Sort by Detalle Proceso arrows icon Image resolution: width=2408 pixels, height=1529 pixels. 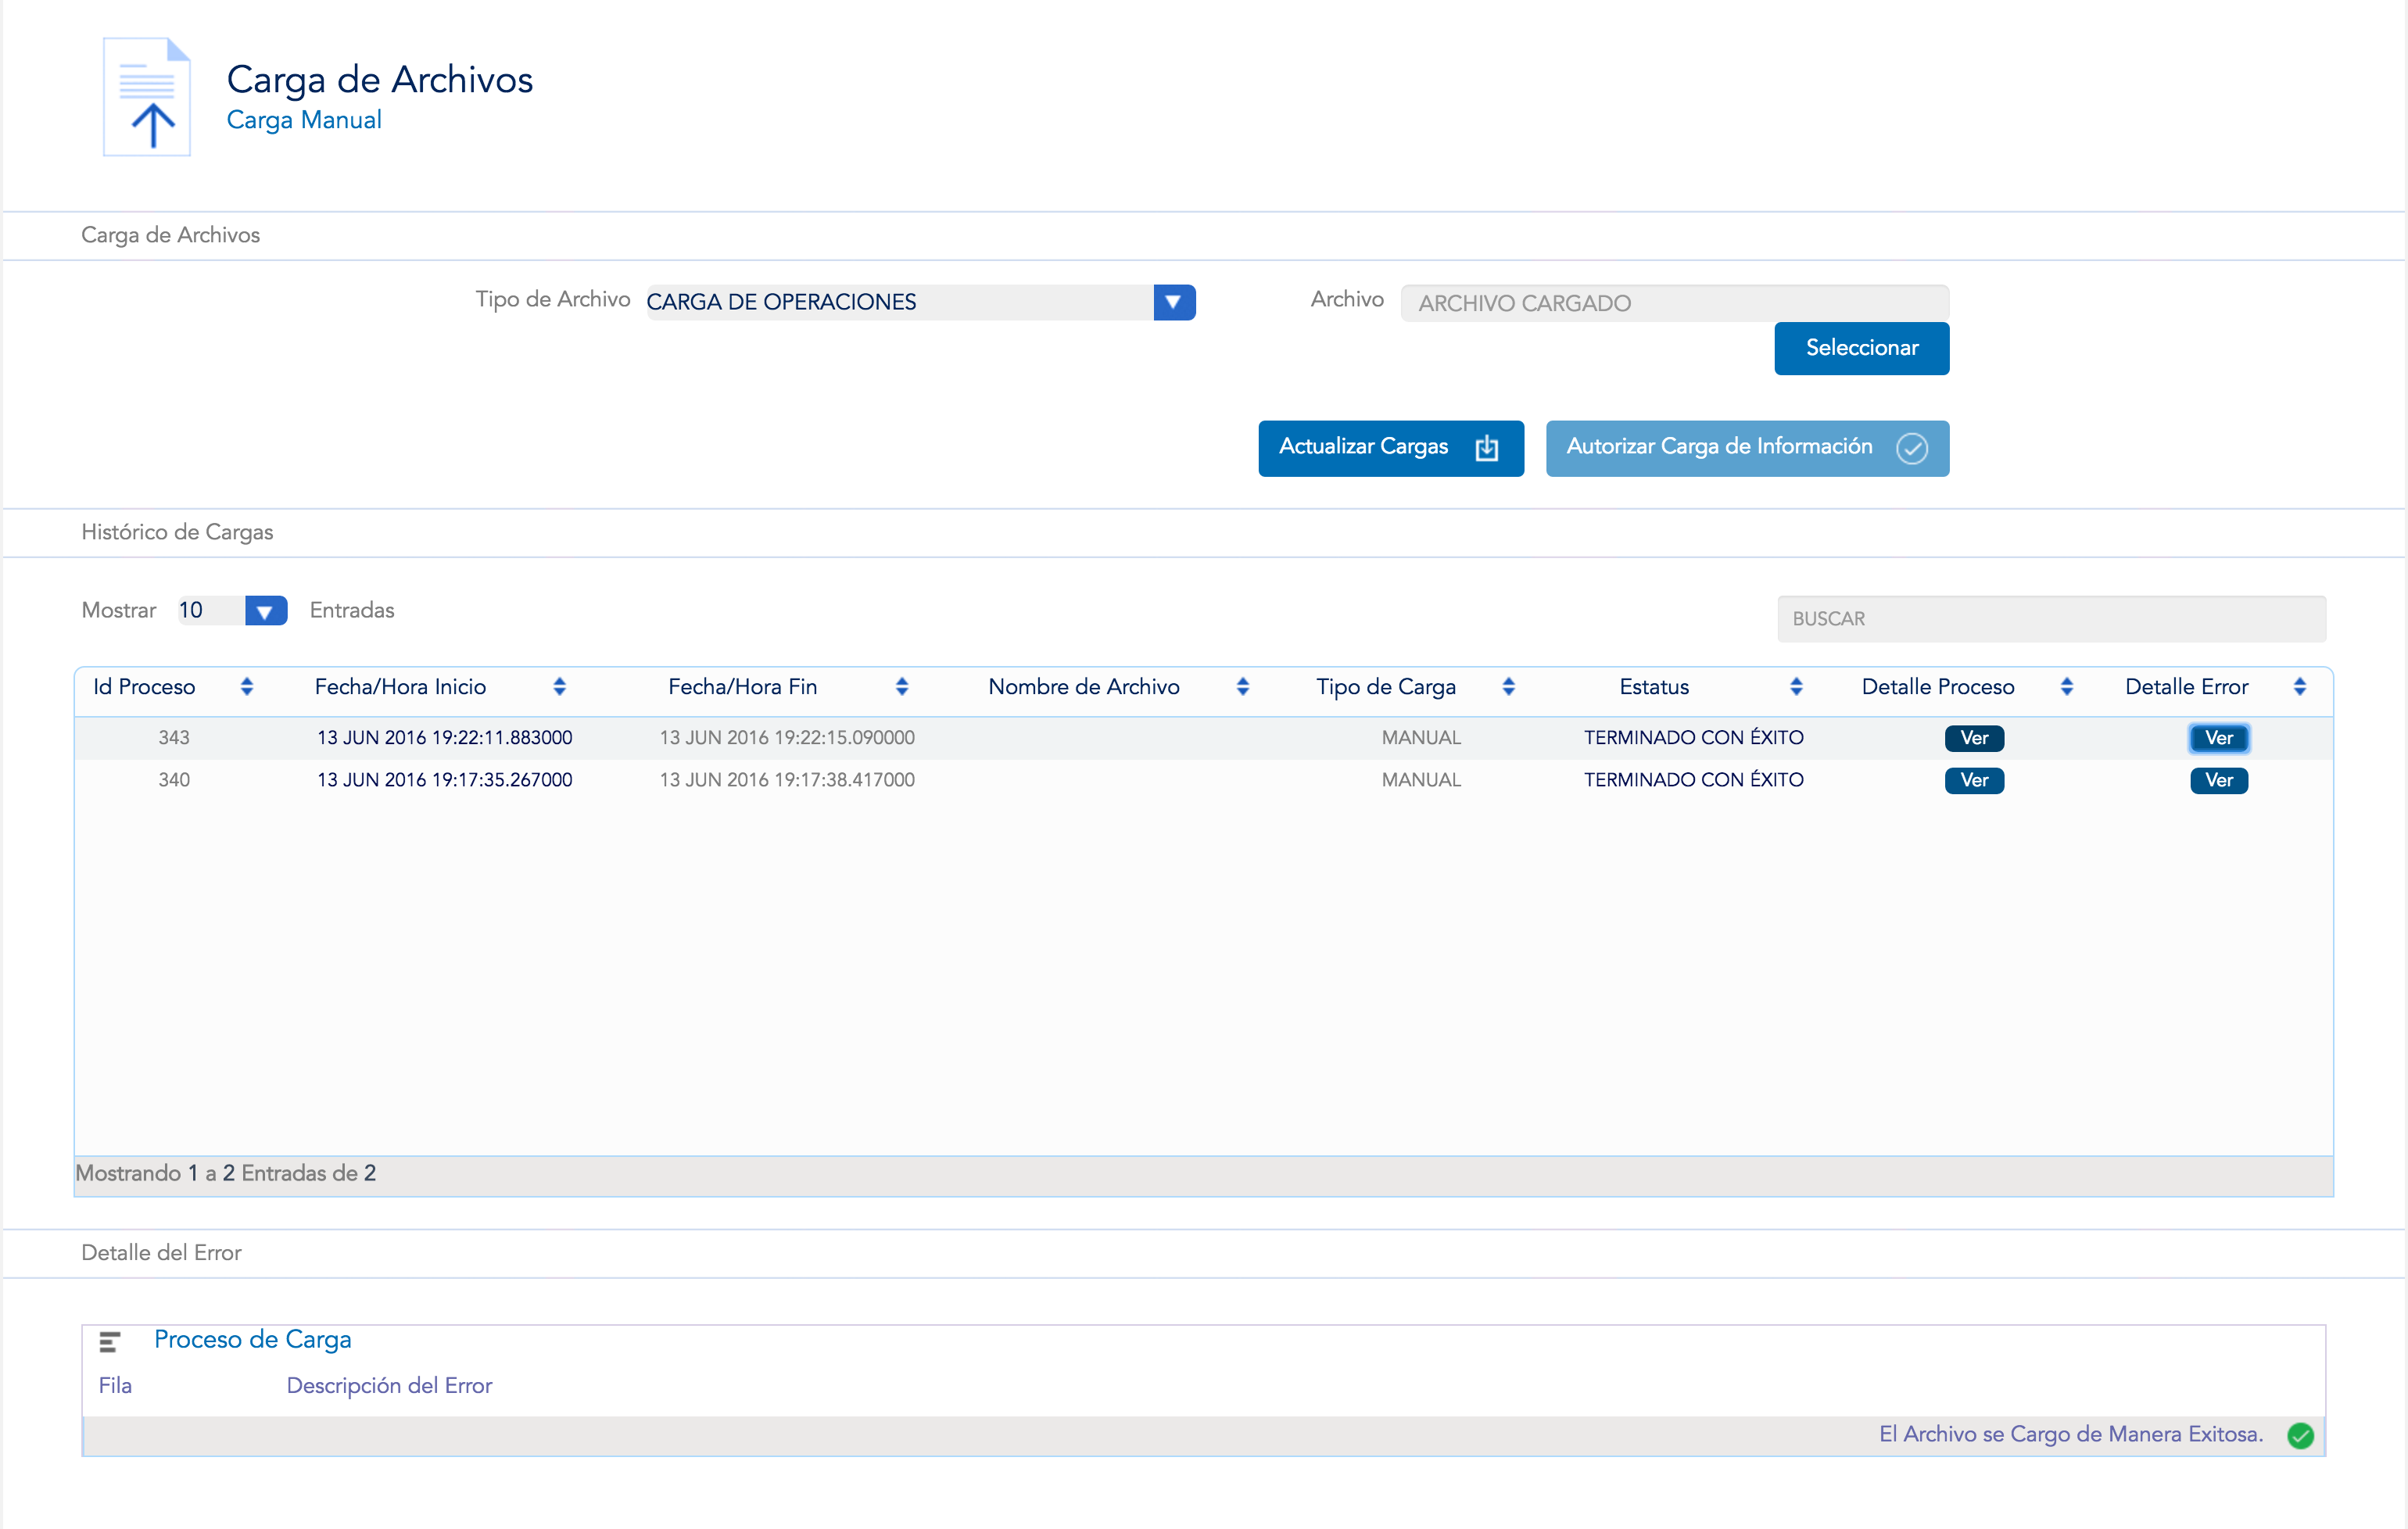[2067, 686]
